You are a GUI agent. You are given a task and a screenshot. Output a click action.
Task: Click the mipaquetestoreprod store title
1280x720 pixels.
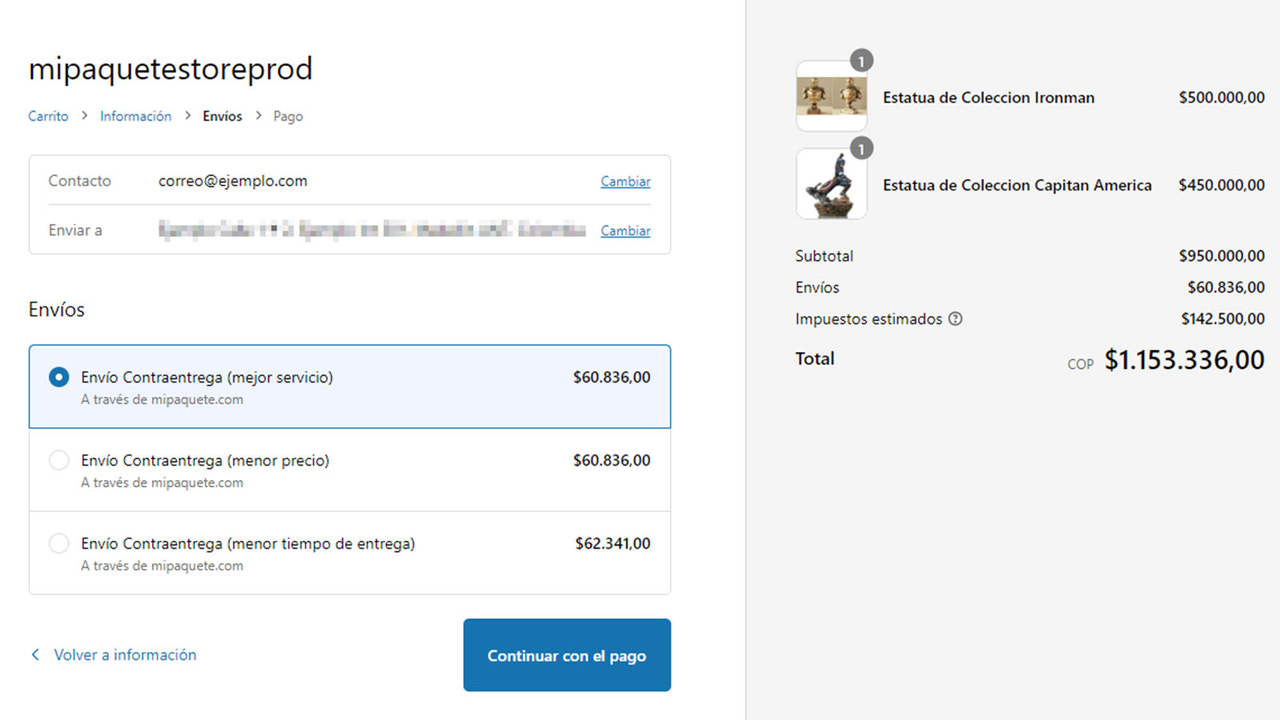pyautogui.click(x=170, y=68)
